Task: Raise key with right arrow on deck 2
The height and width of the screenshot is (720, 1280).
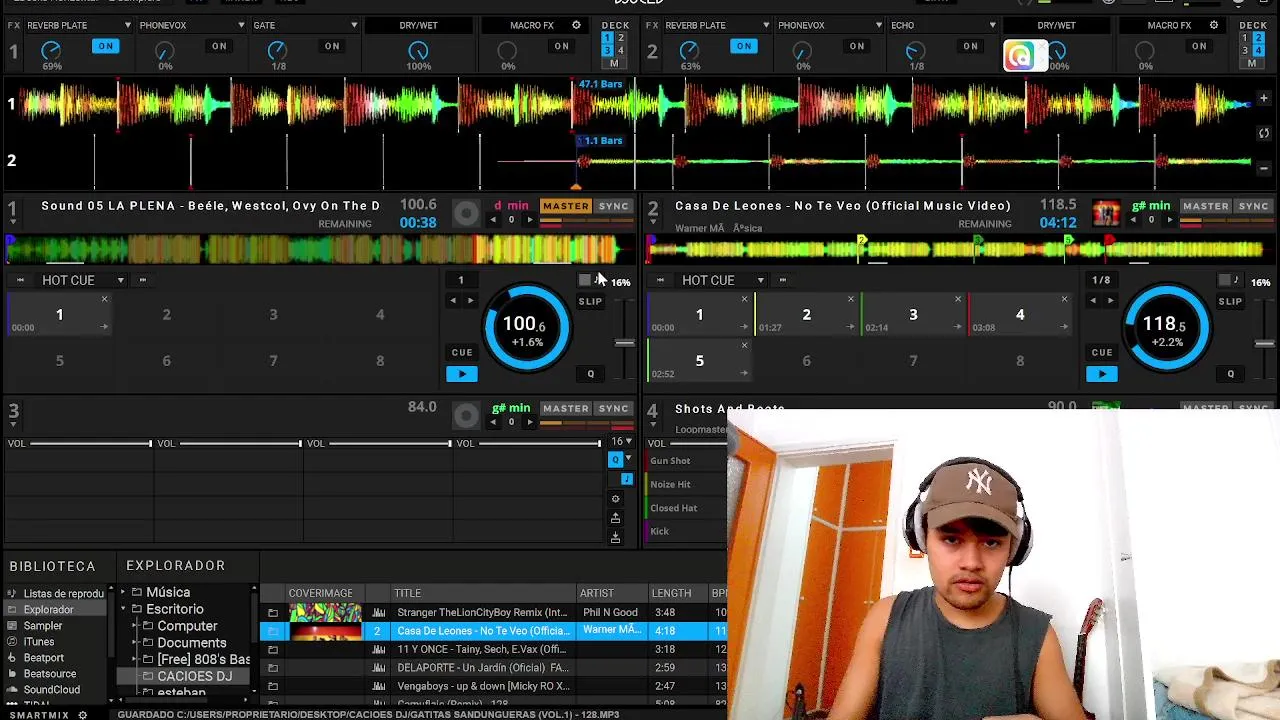Action: [1170, 220]
